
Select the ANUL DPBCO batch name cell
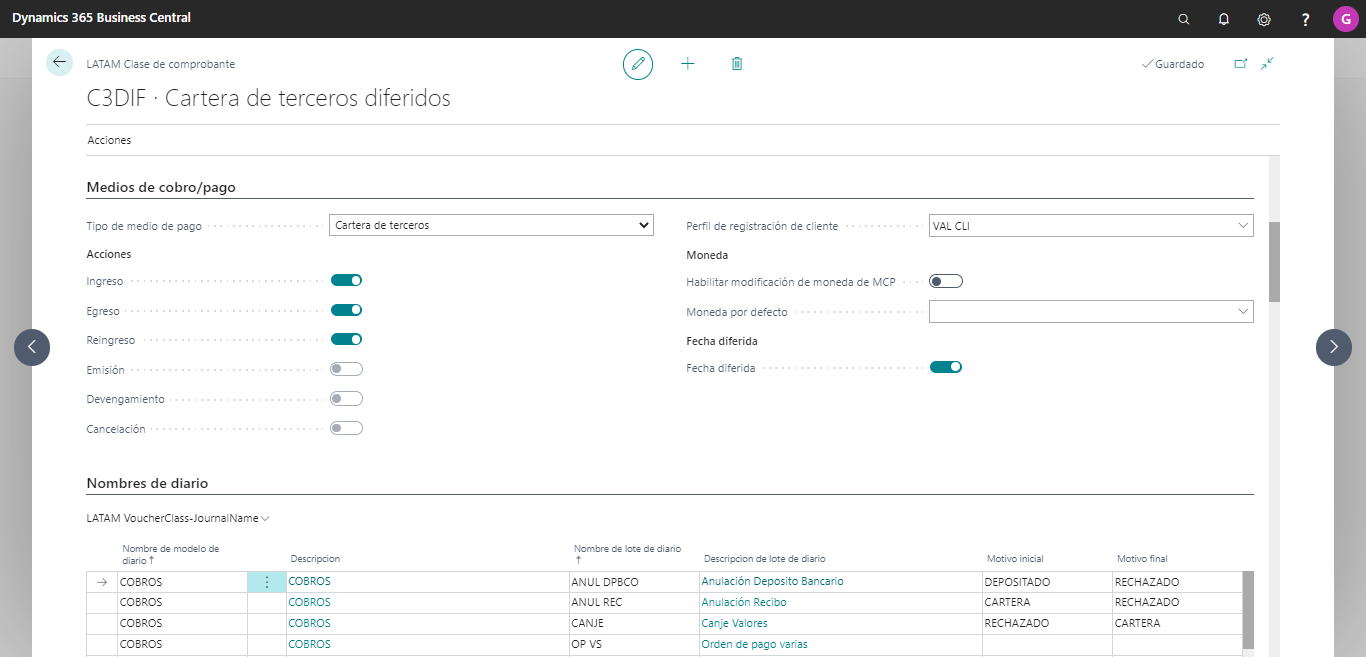634,581
